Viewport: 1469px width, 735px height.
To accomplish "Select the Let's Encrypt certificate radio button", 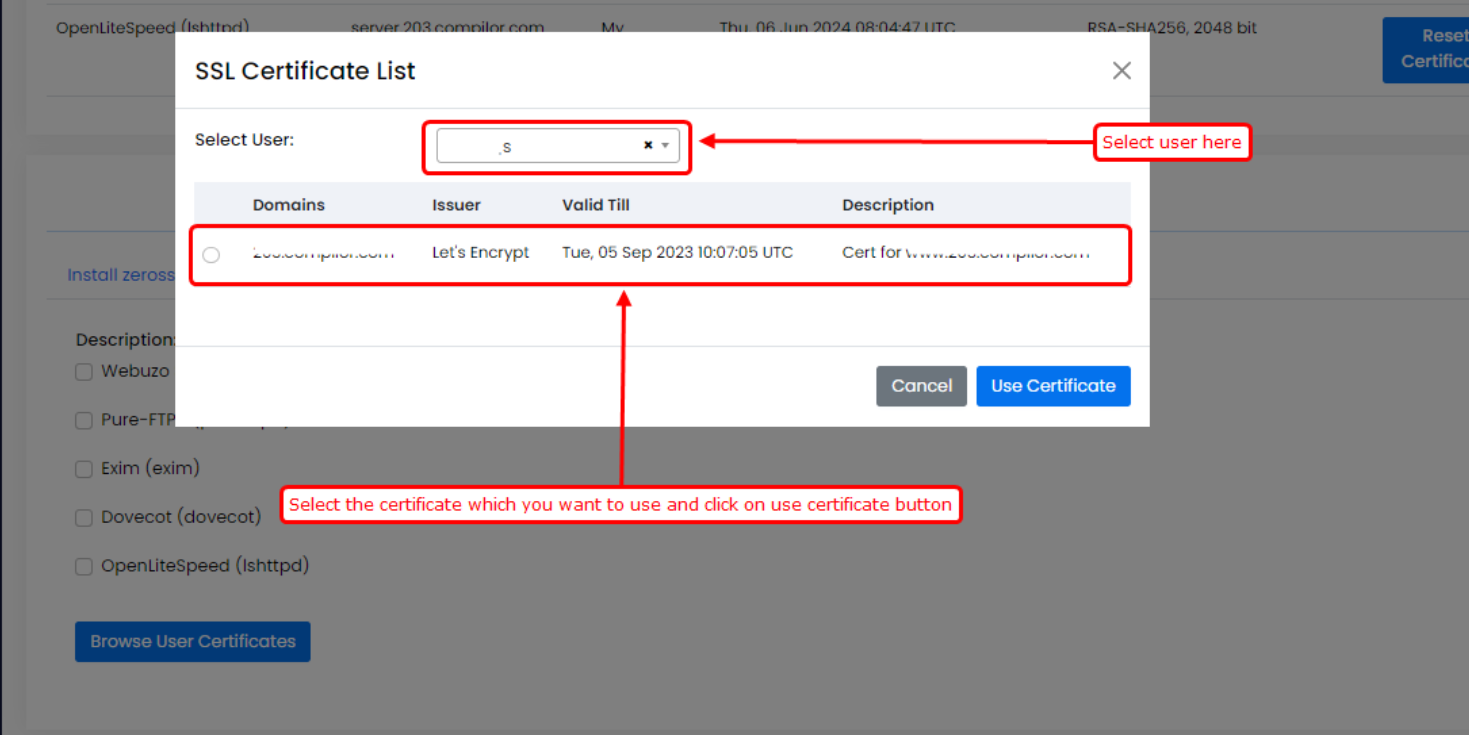I will (x=211, y=255).
